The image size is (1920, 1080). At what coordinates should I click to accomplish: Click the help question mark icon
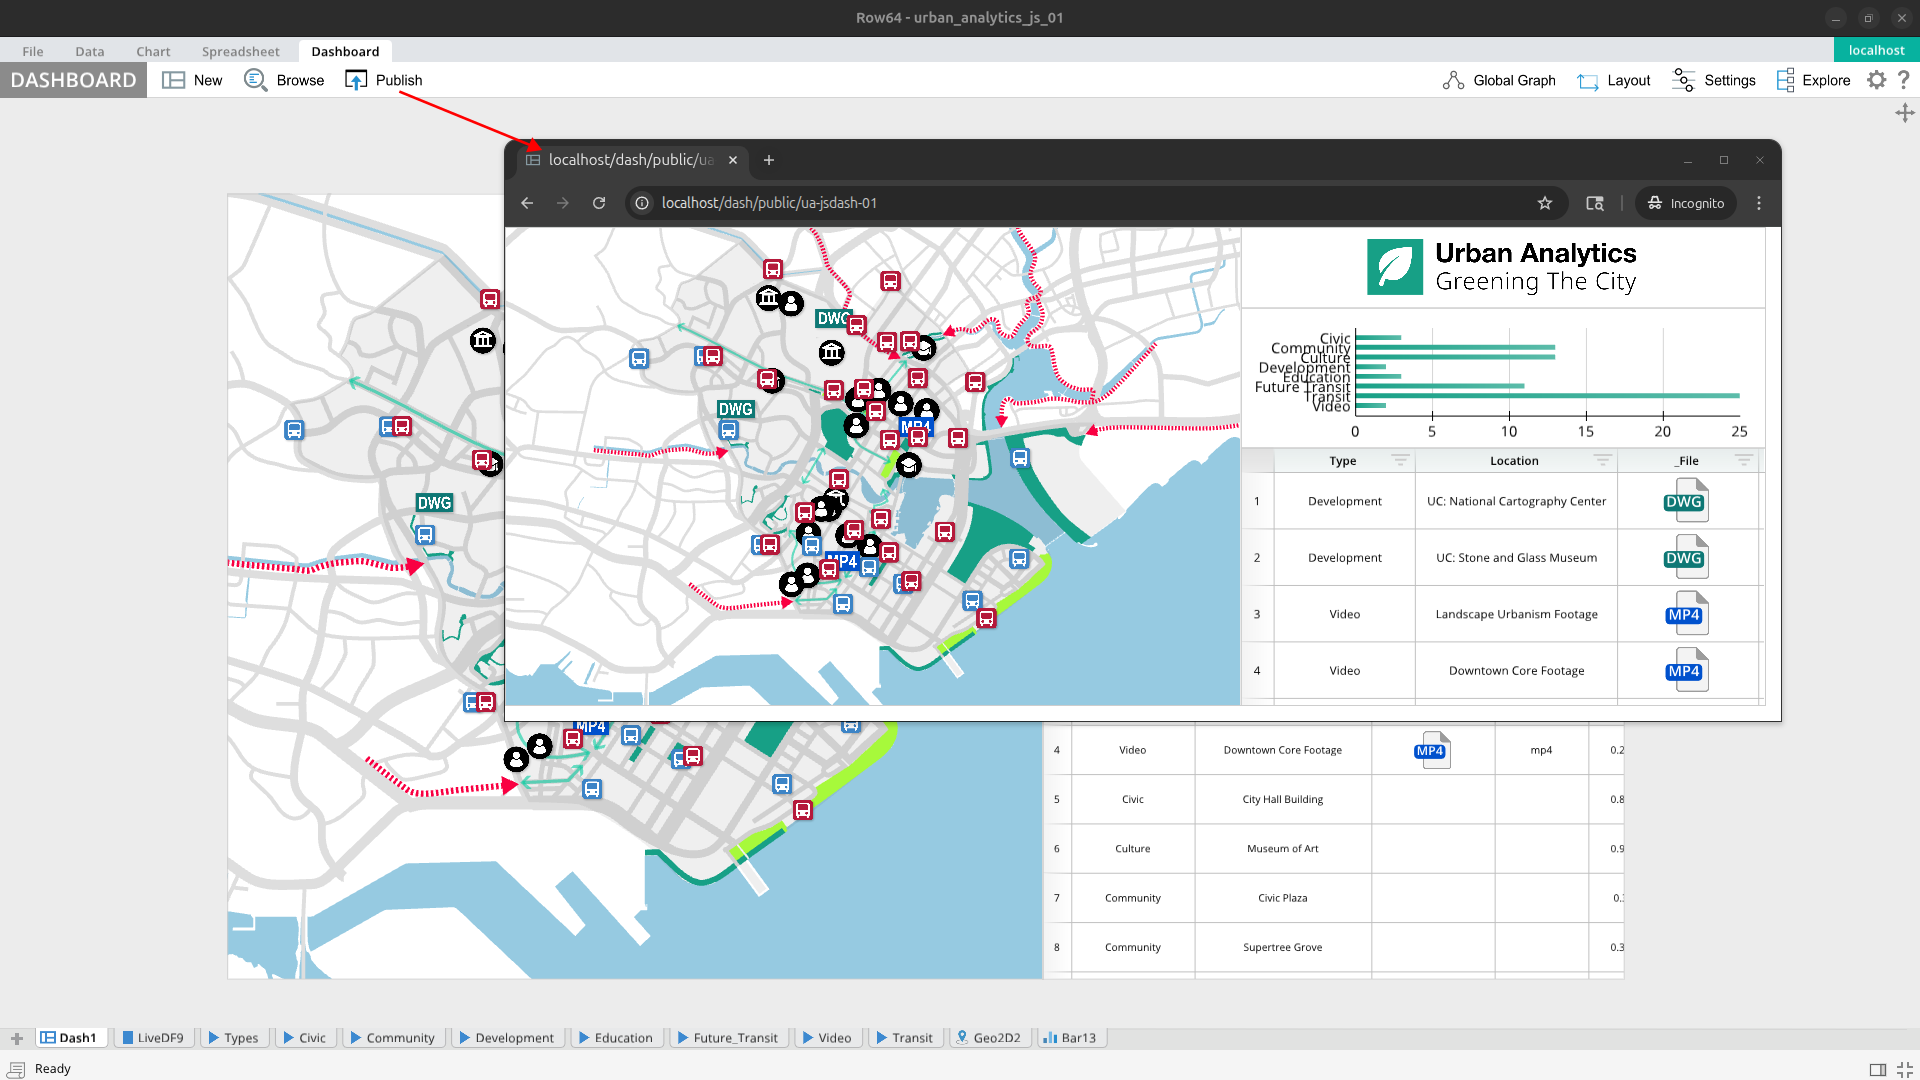pos(1903,80)
